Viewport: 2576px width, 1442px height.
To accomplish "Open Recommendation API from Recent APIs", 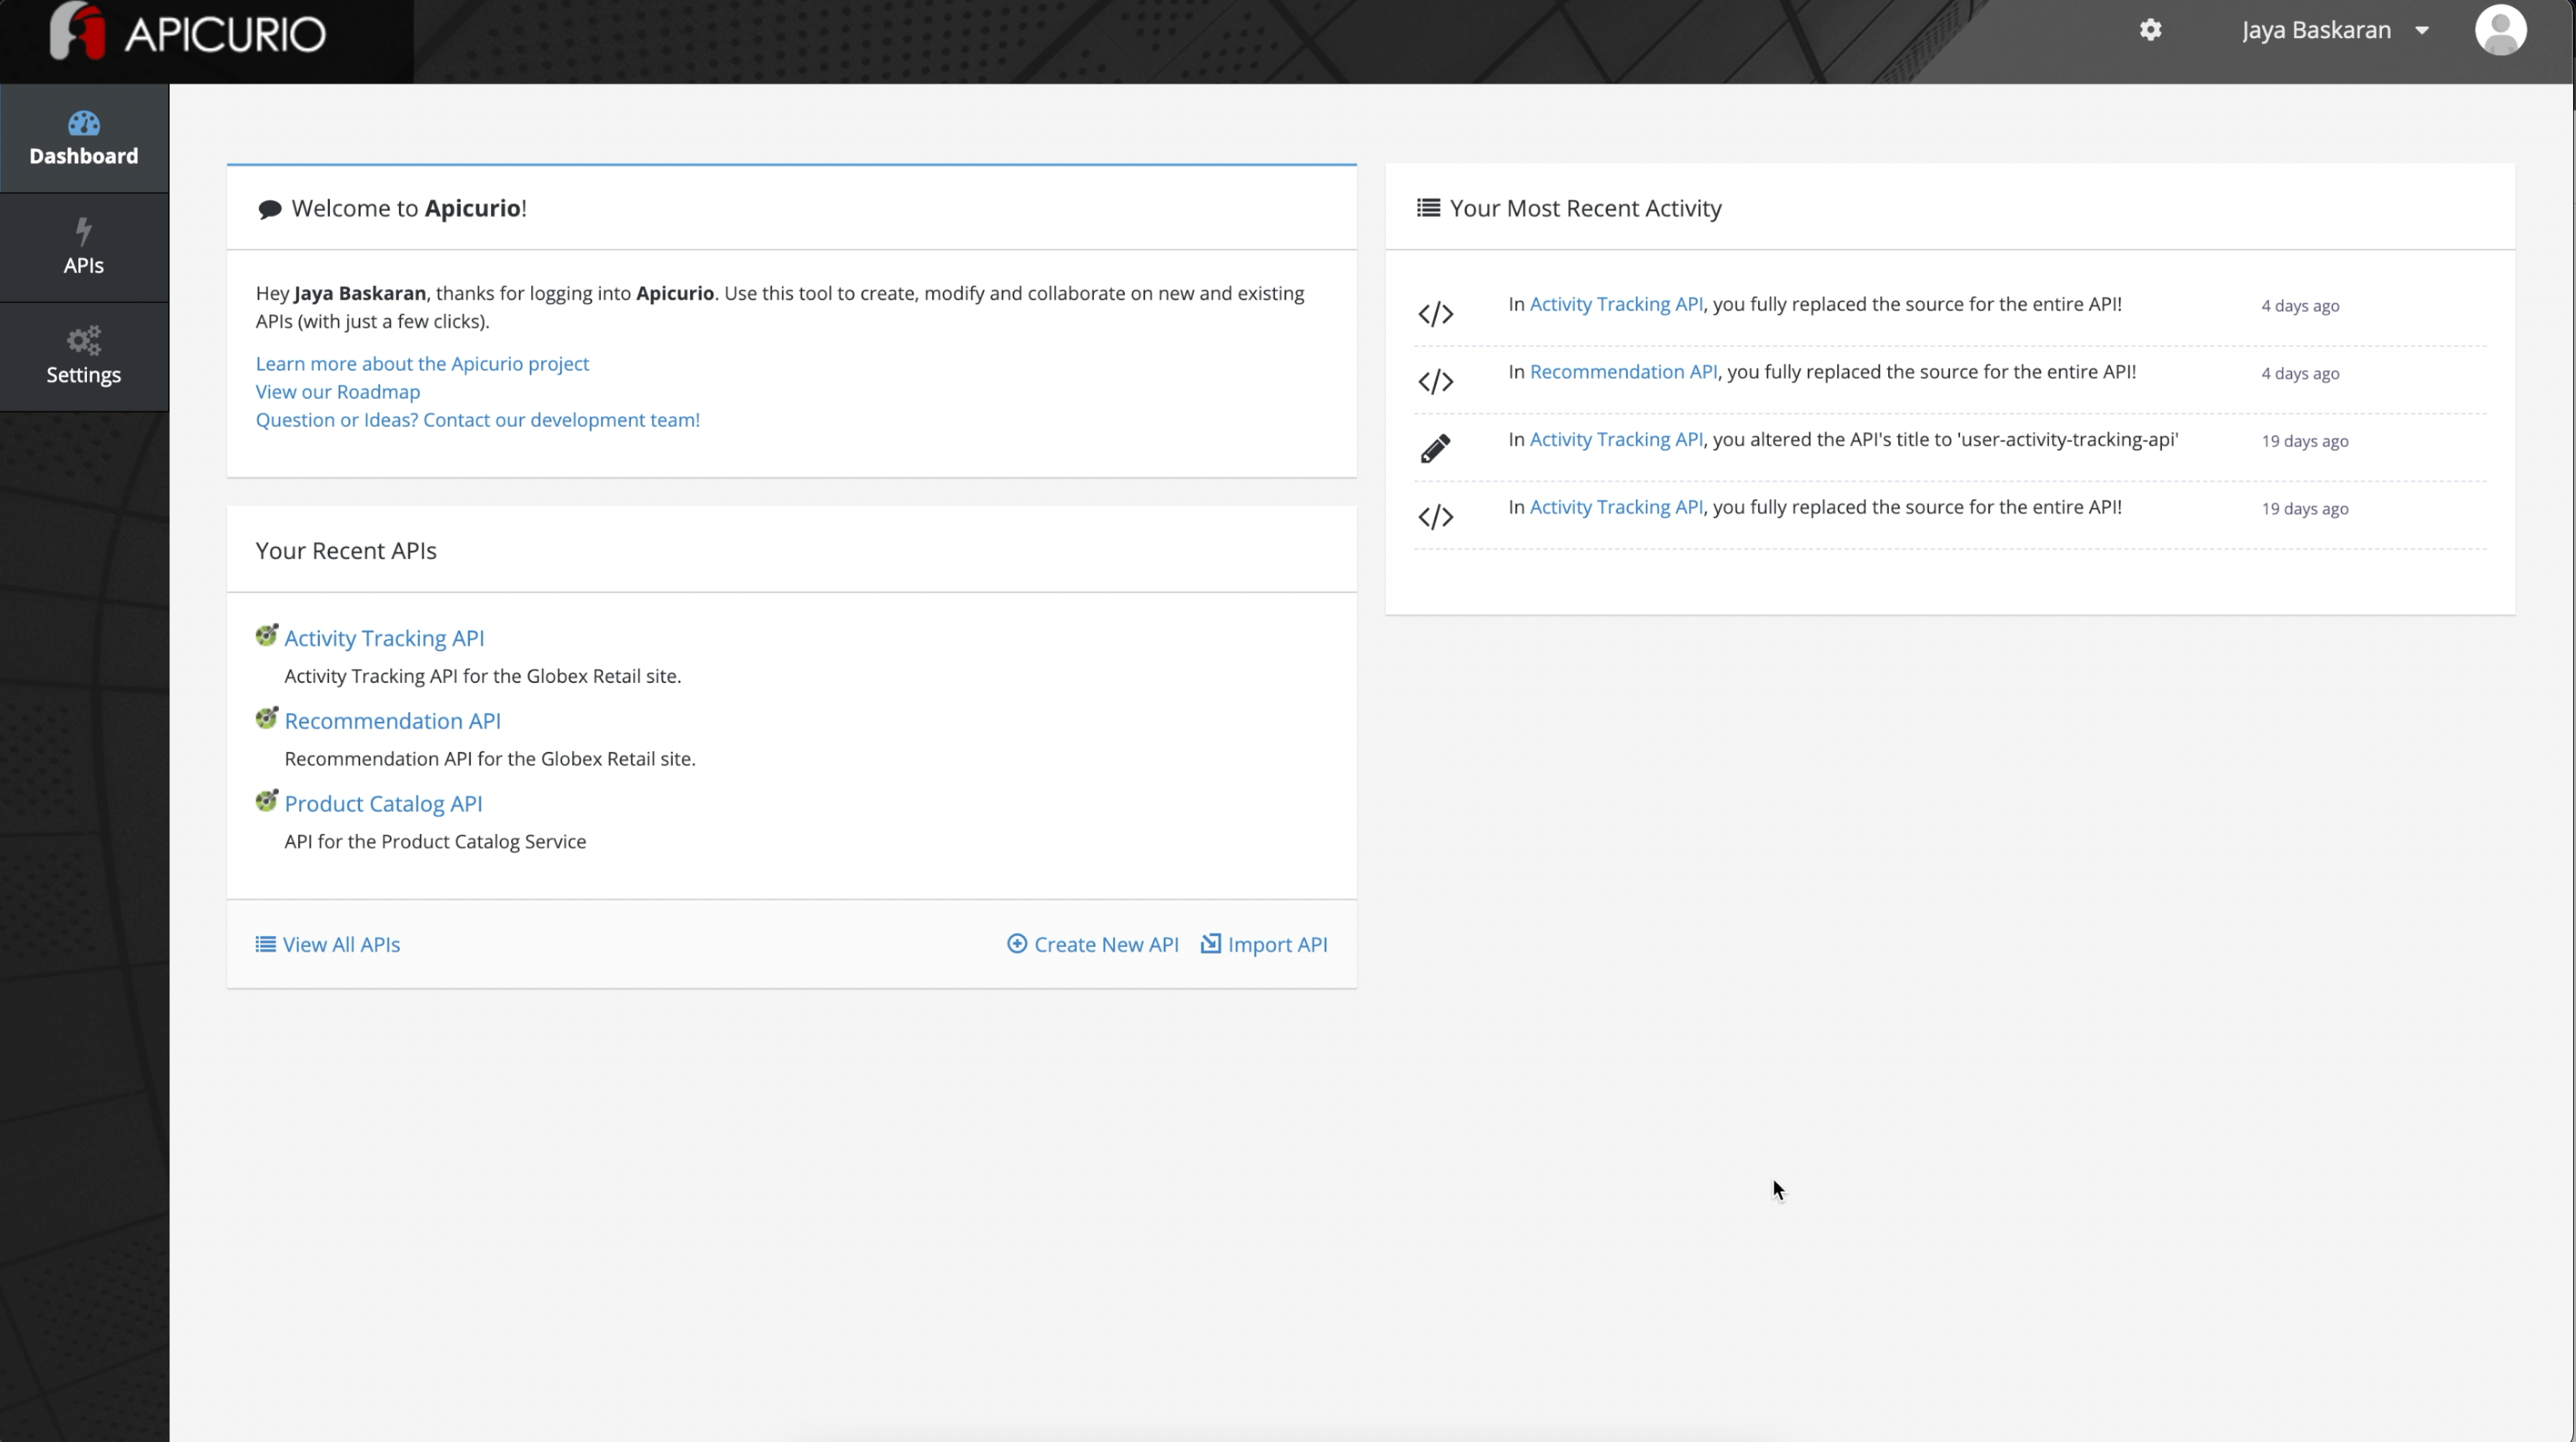I will (x=393, y=721).
